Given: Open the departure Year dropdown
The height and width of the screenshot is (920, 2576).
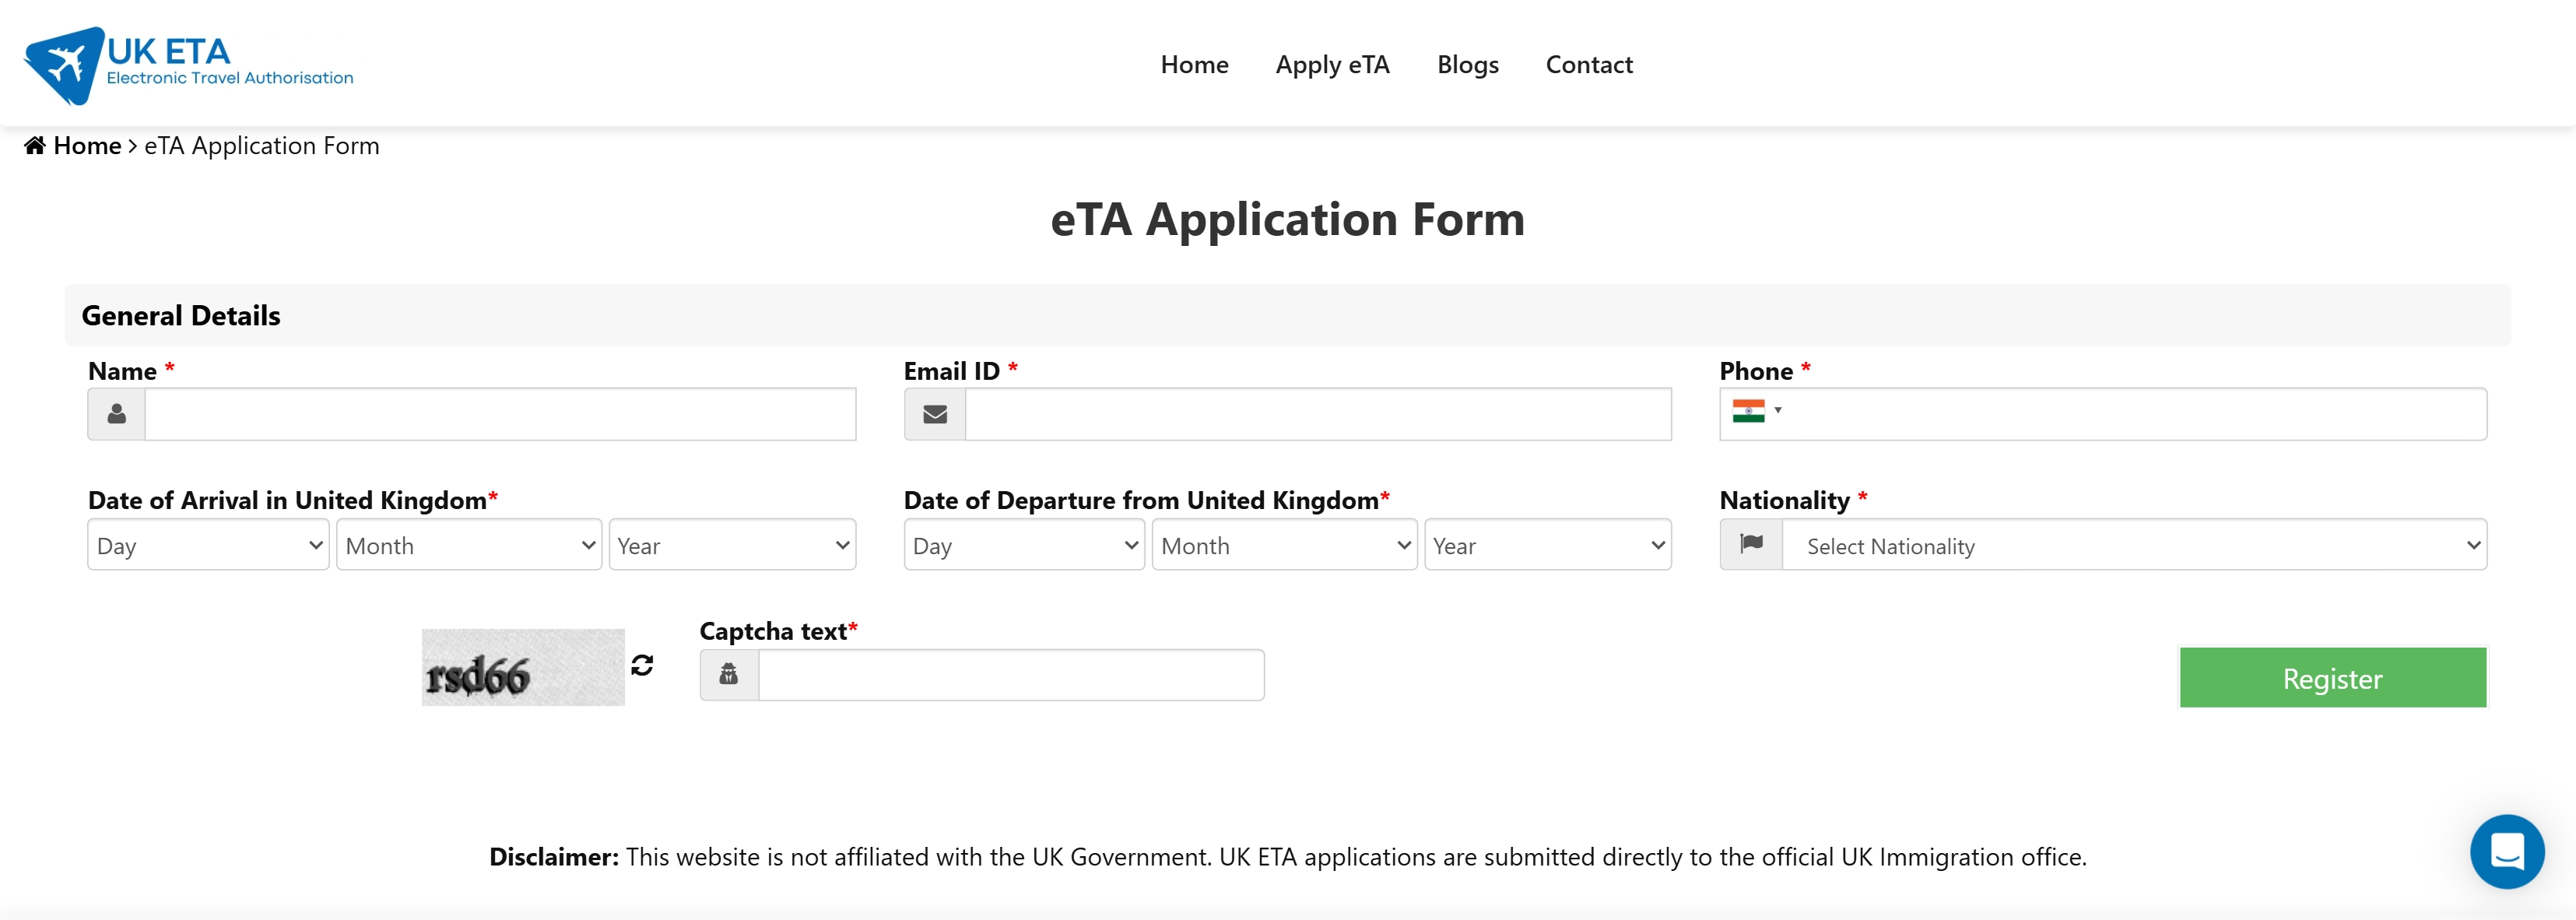Looking at the screenshot, I should coord(1547,545).
